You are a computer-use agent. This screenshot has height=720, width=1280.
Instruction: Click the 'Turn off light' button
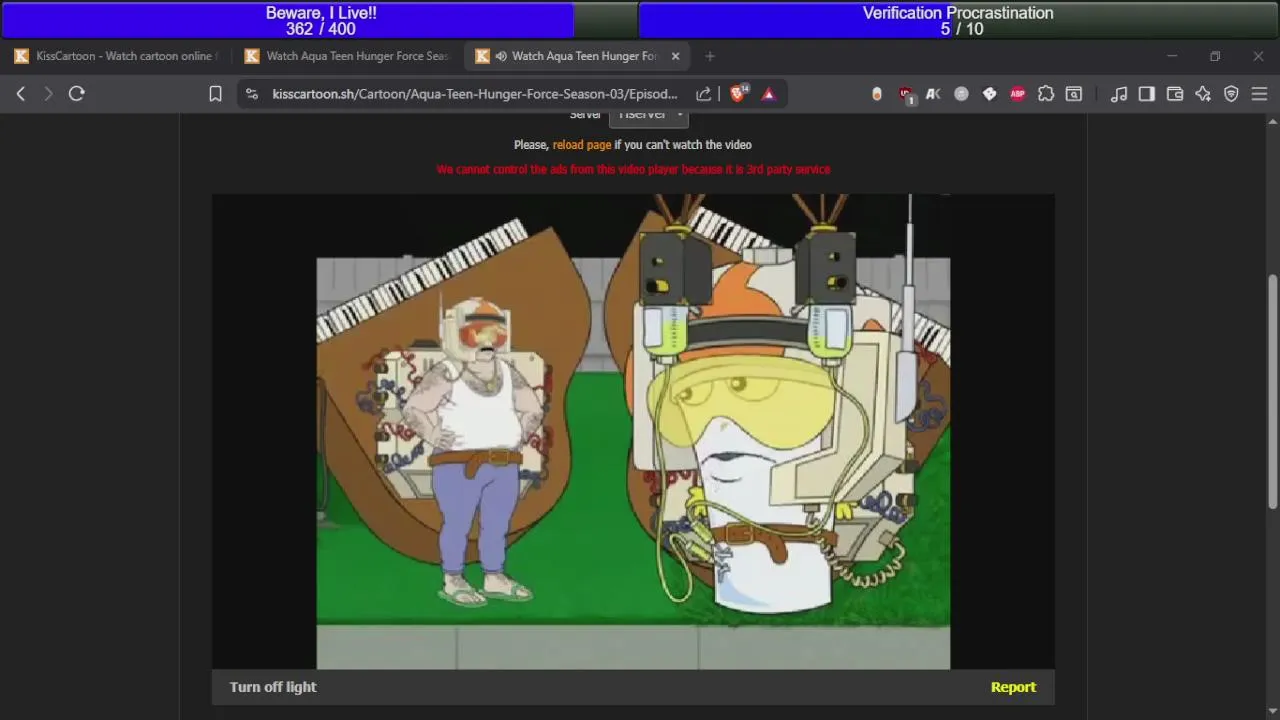point(273,687)
